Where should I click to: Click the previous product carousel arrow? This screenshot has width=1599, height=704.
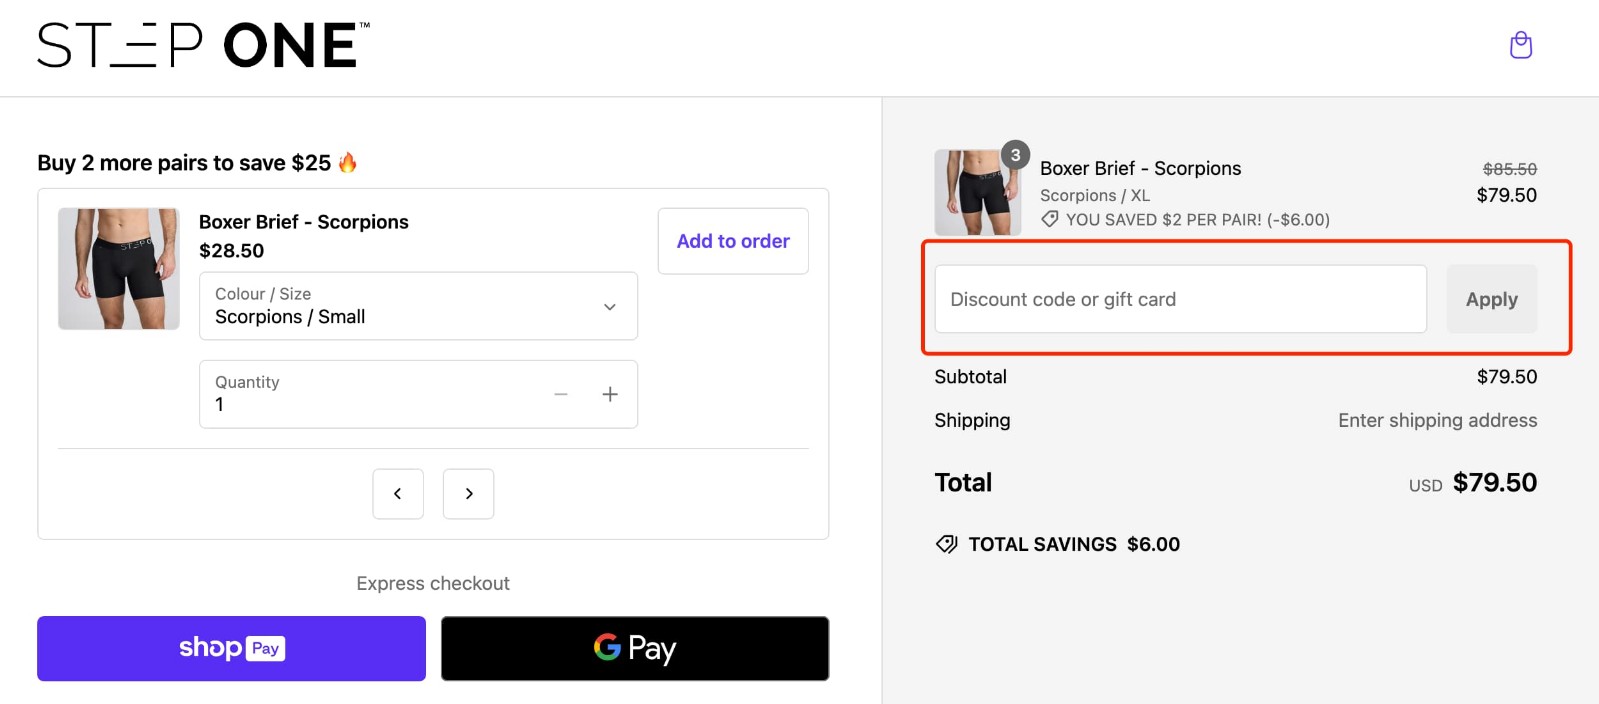coord(398,493)
